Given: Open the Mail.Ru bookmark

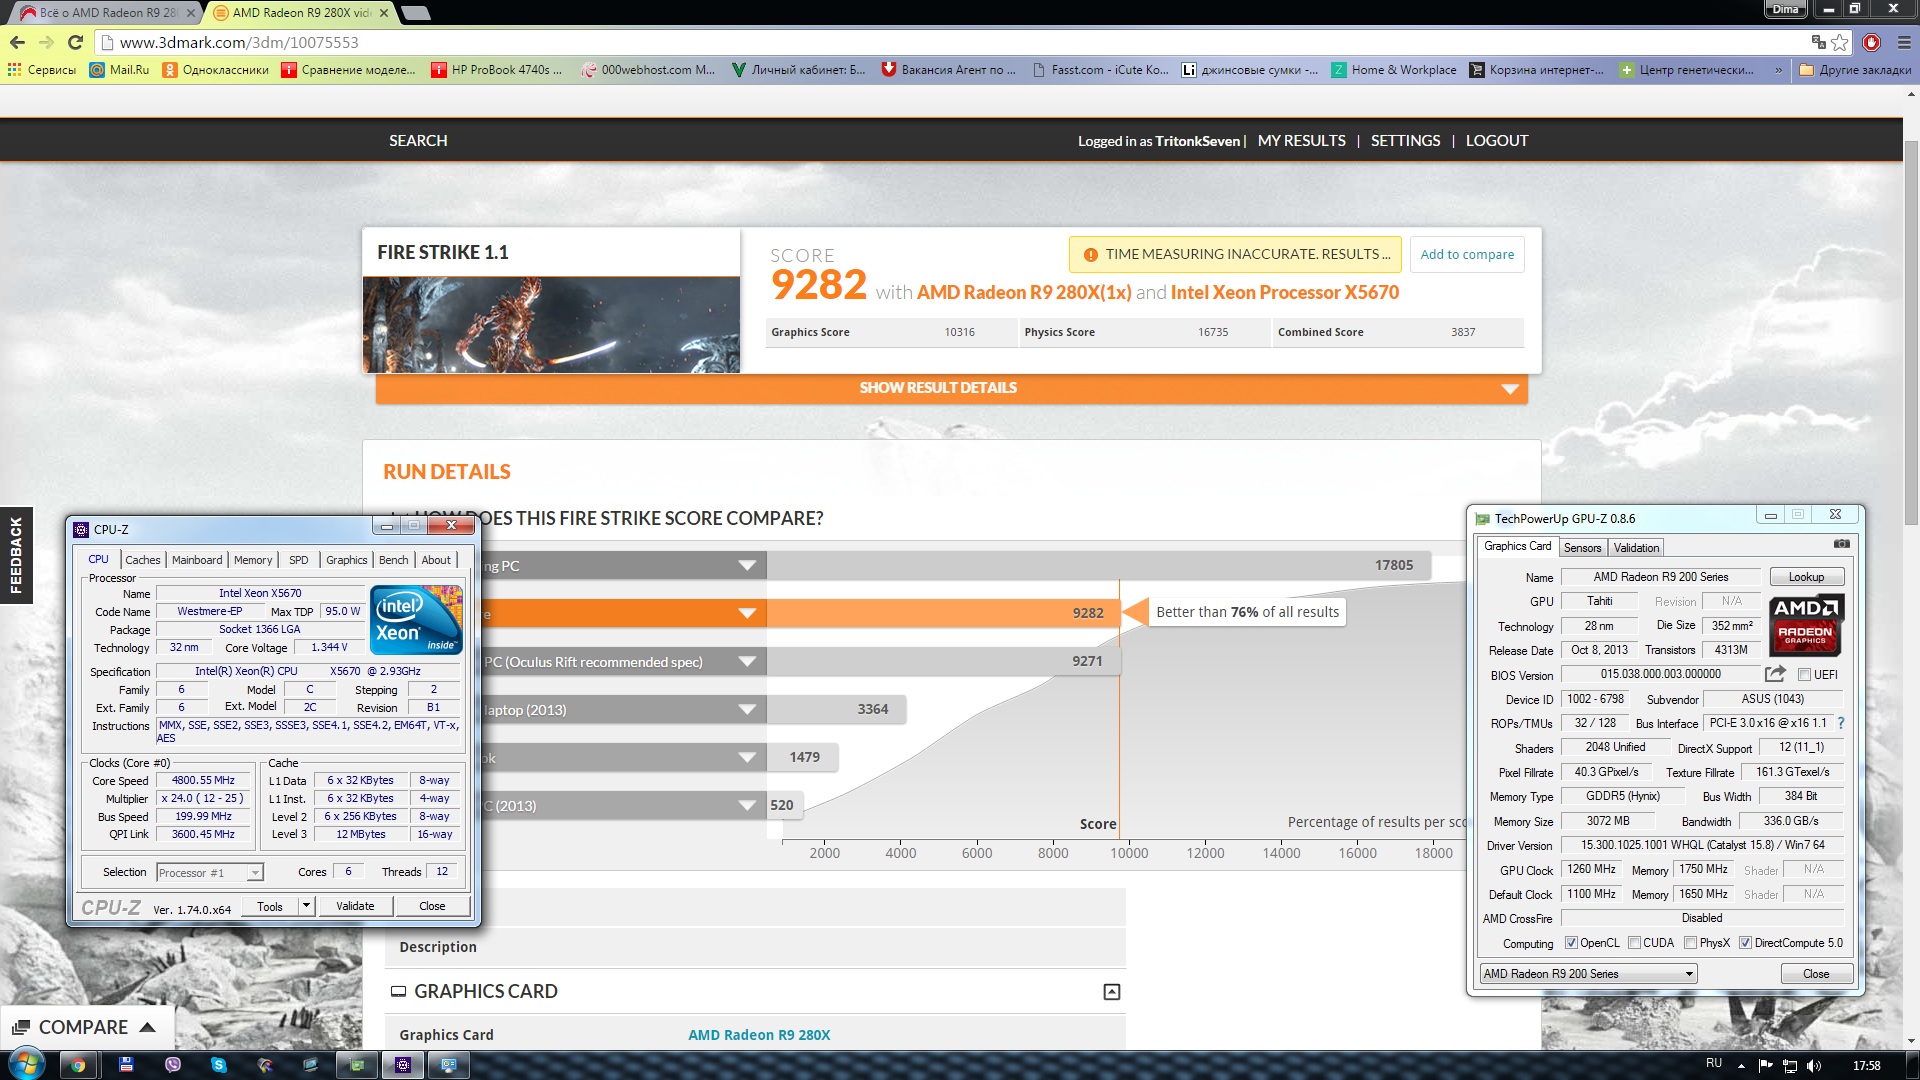Looking at the screenshot, I should 120,70.
